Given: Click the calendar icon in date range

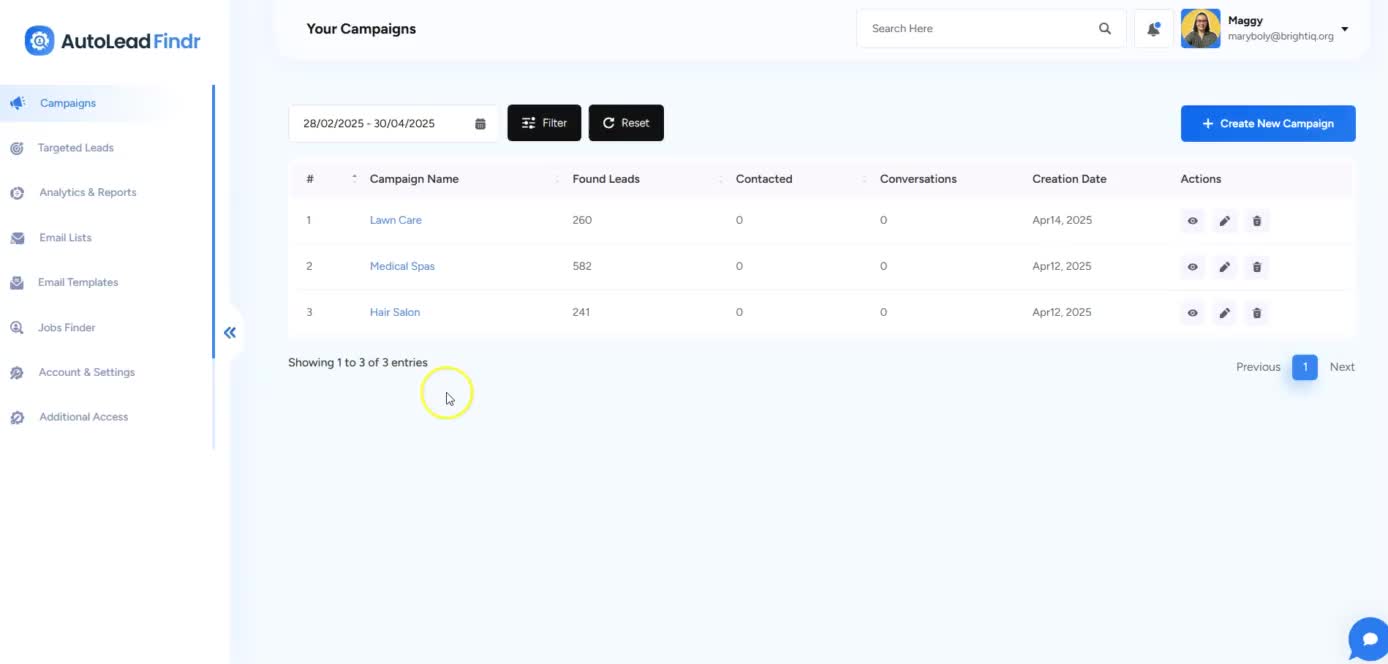Looking at the screenshot, I should pos(480,124).
